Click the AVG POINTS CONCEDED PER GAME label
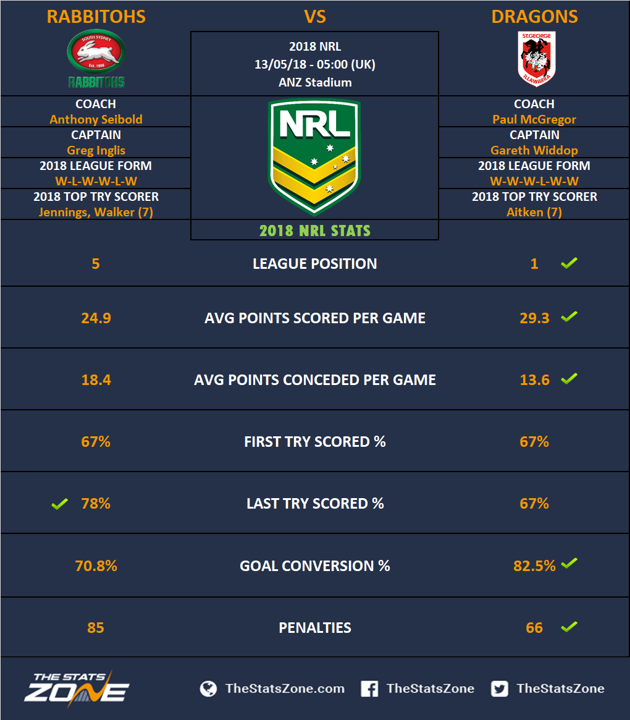The height and width of the screenshot is (720, 630). tap(315, 380)
